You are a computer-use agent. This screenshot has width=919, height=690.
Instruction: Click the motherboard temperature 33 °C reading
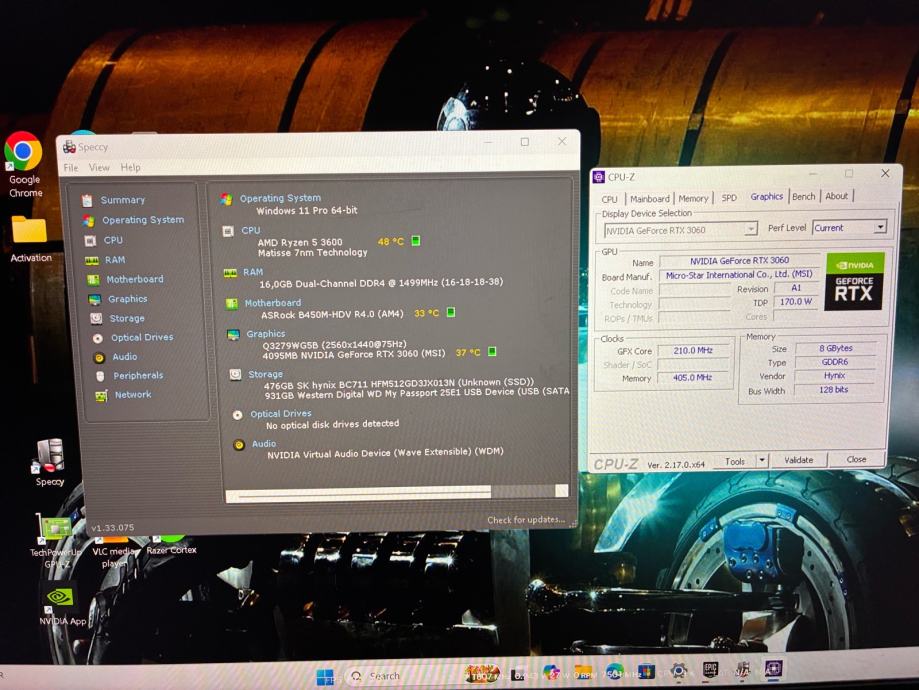(x=426, y=313)
